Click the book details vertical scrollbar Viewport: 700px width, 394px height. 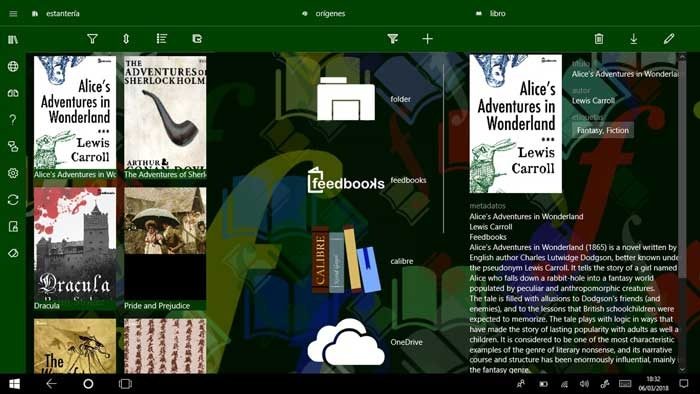682,213
